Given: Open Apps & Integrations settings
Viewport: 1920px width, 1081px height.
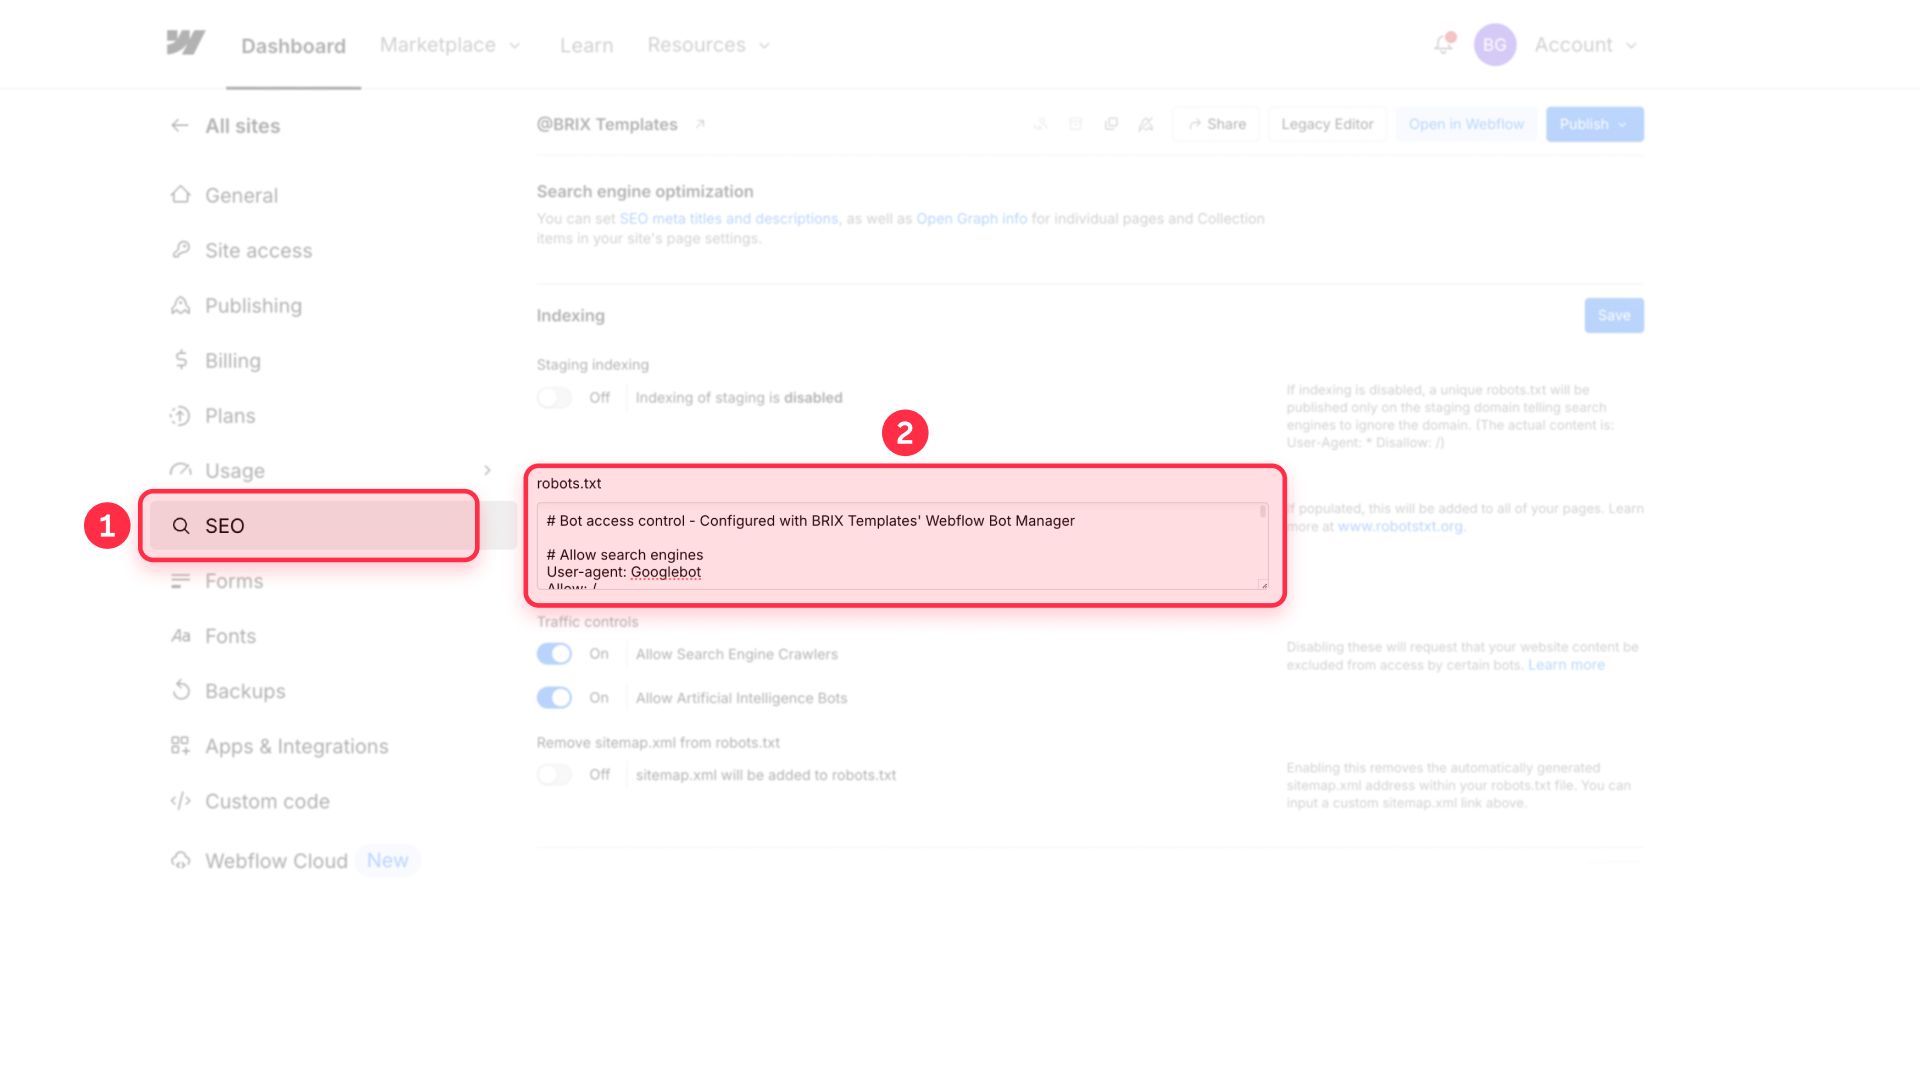Looking at the screenshot, I should [x=296, y=746].
